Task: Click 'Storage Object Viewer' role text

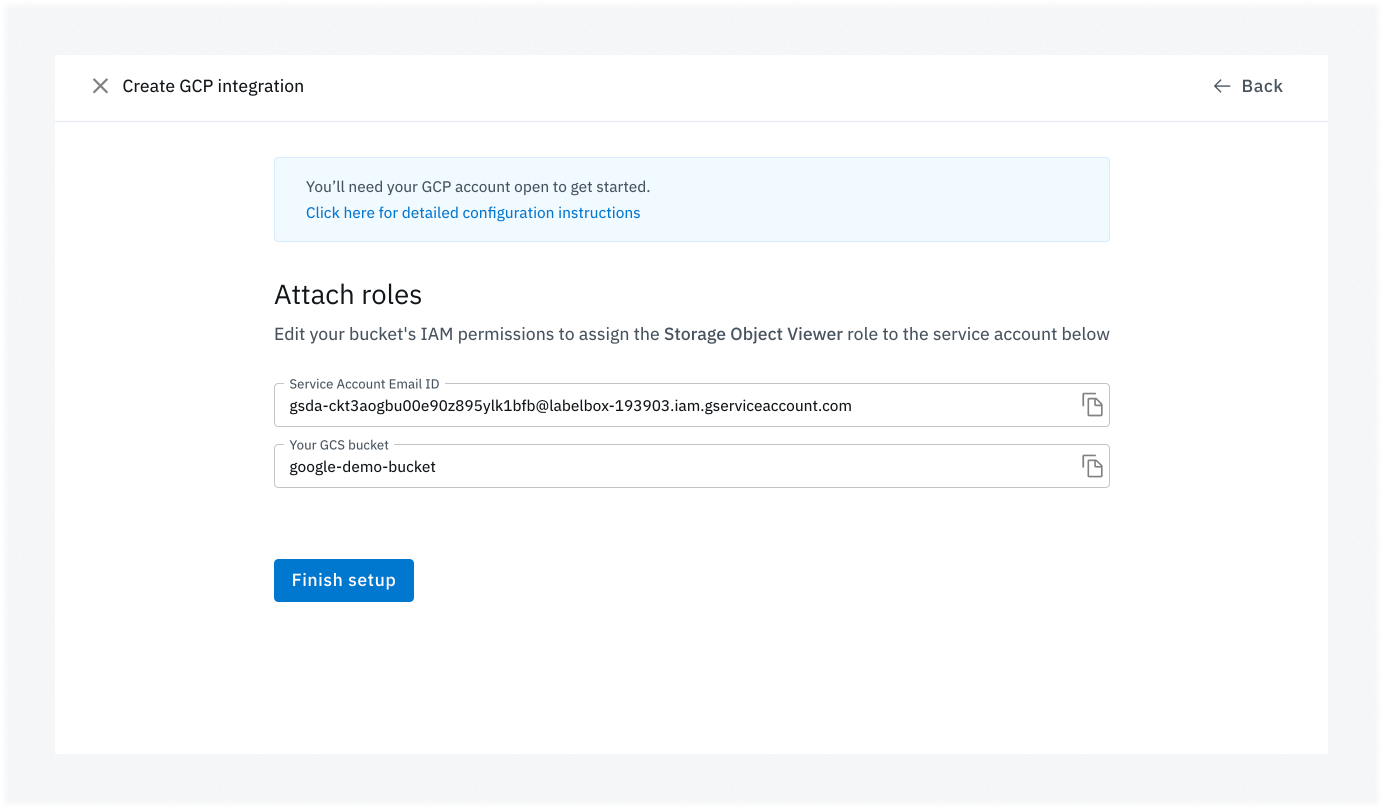Action: 753,334
